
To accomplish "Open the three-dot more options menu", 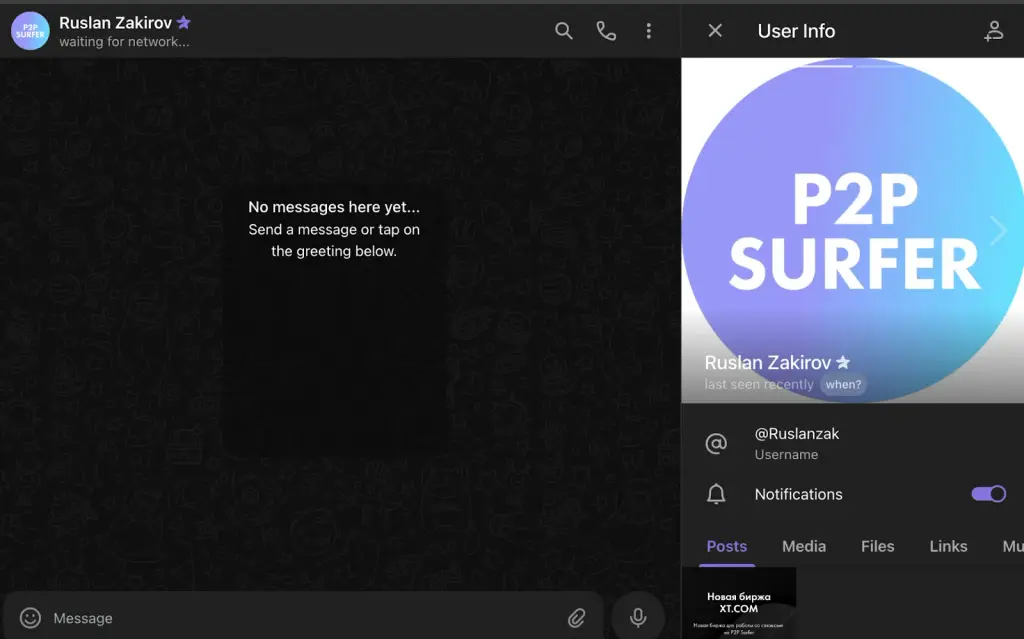I will coord(648,31).
